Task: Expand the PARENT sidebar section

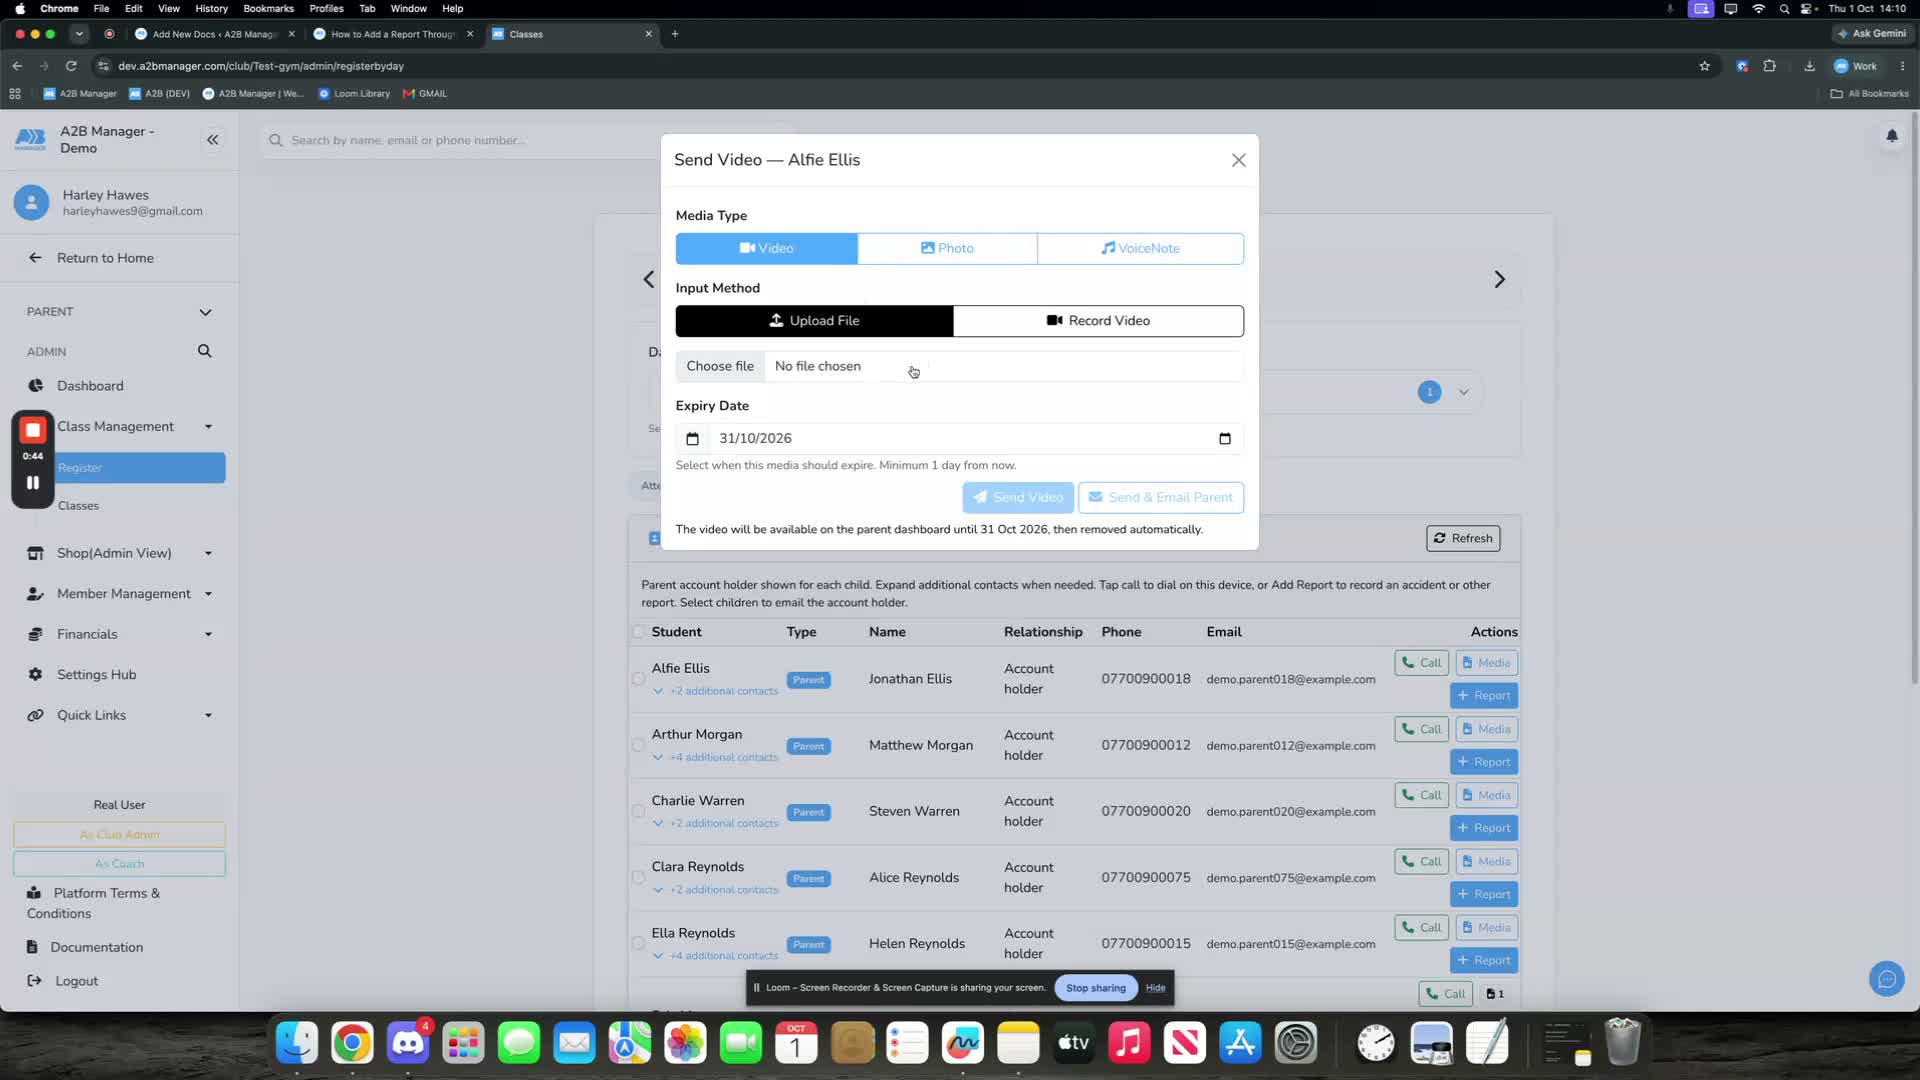Action: click(119, 312)
